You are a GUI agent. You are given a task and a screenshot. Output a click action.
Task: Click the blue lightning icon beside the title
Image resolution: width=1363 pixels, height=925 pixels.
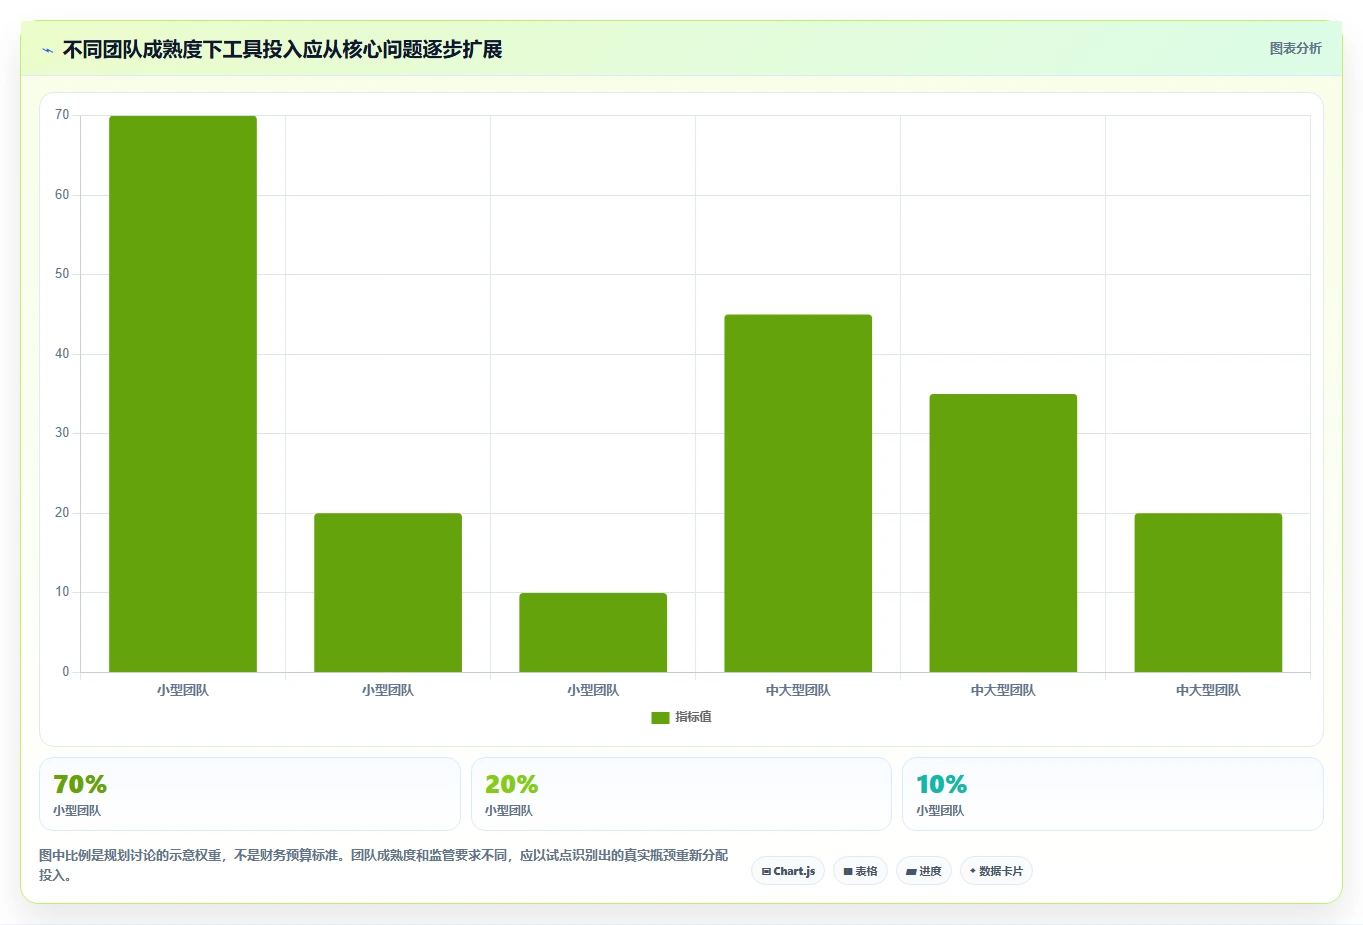point(47,50)
